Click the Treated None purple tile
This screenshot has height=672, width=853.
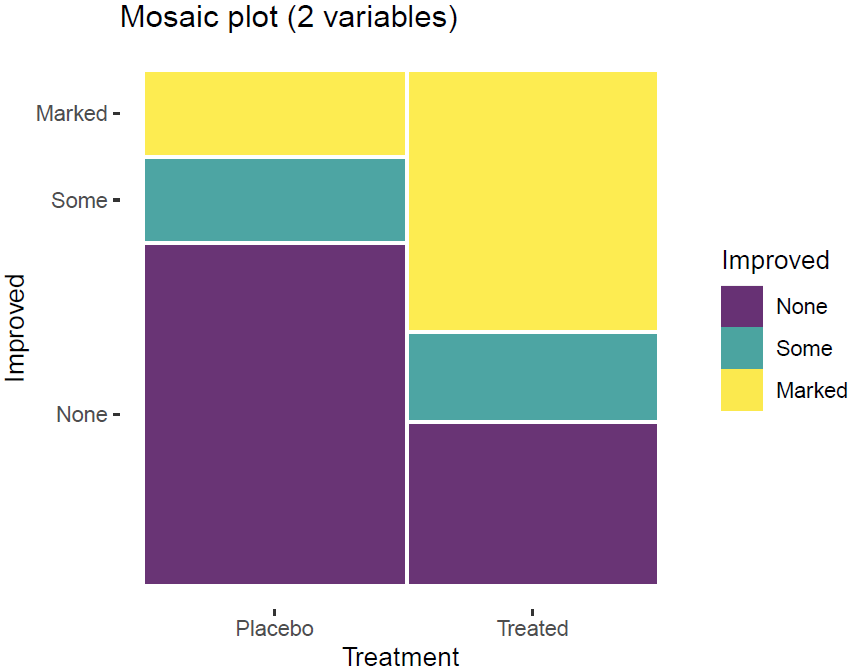point(533,503)
